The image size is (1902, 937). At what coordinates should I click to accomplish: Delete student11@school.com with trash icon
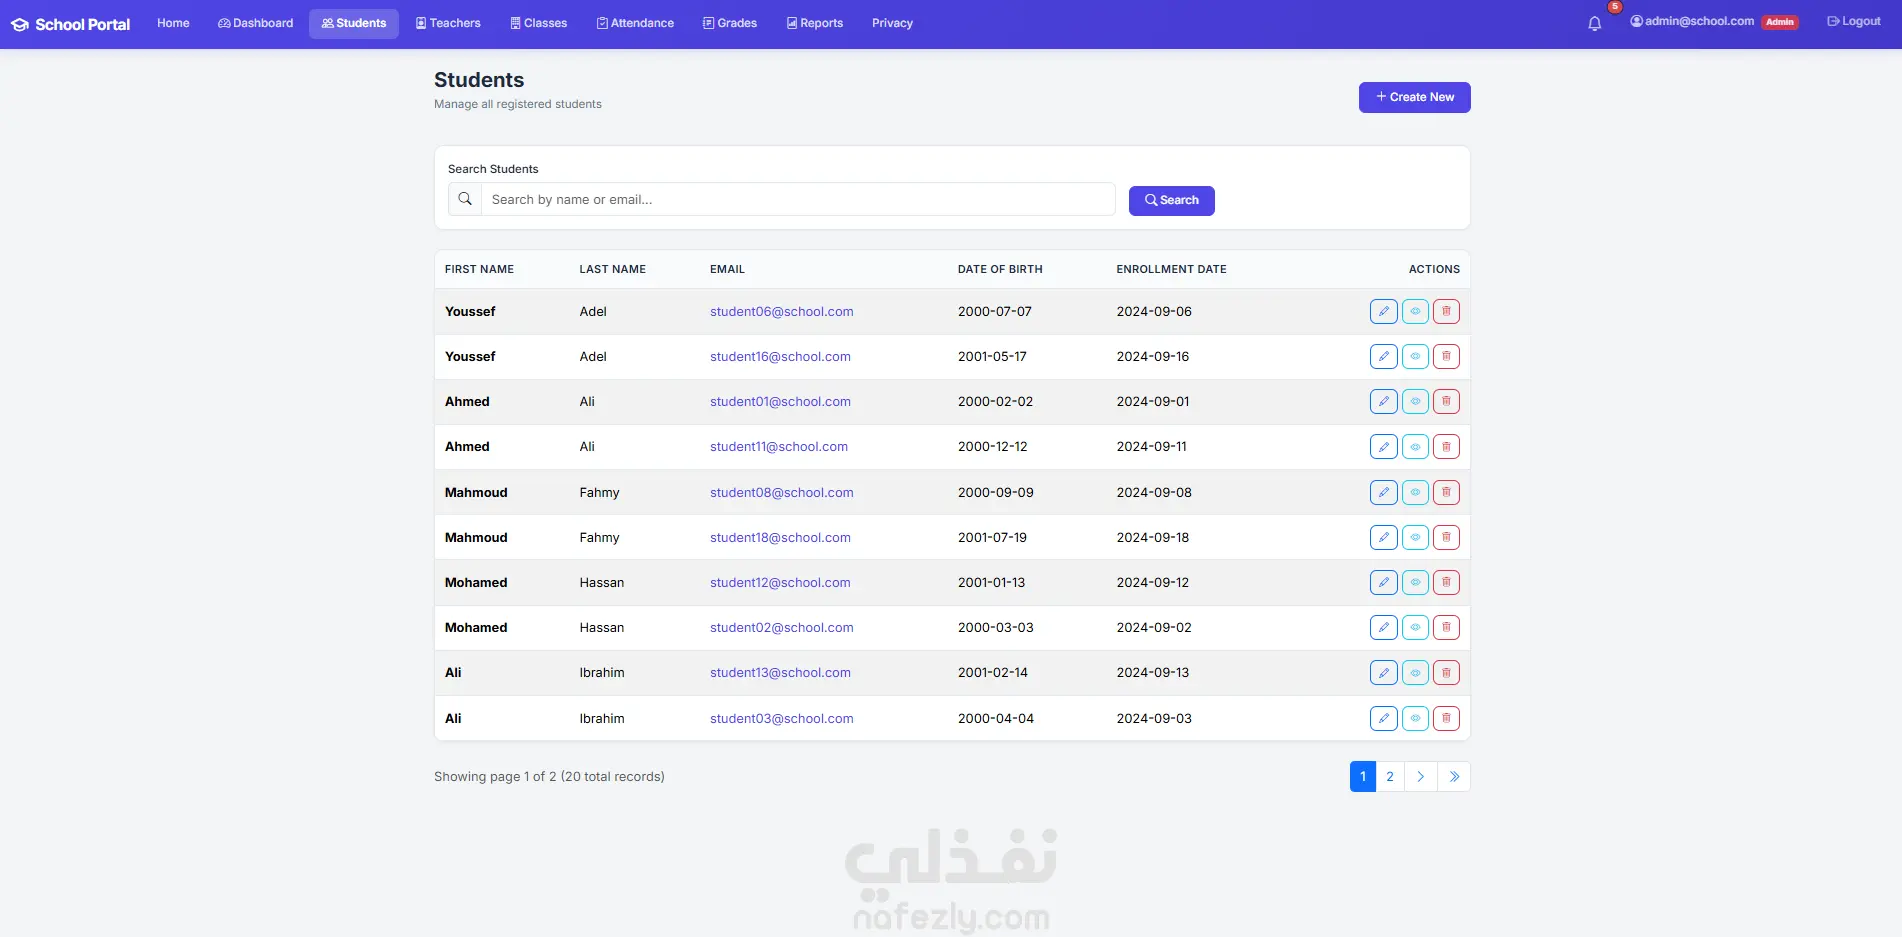1446,446
